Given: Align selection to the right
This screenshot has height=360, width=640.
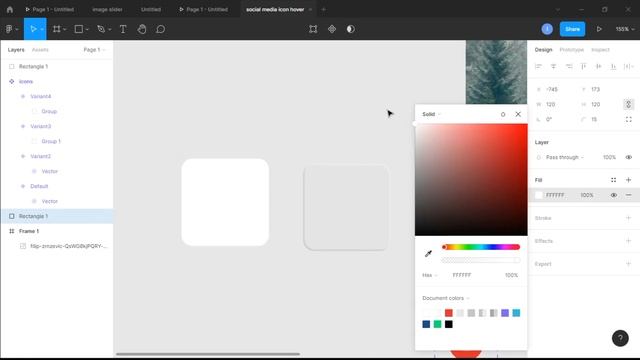Looking at the screenshot, I should tap(569, 67).
